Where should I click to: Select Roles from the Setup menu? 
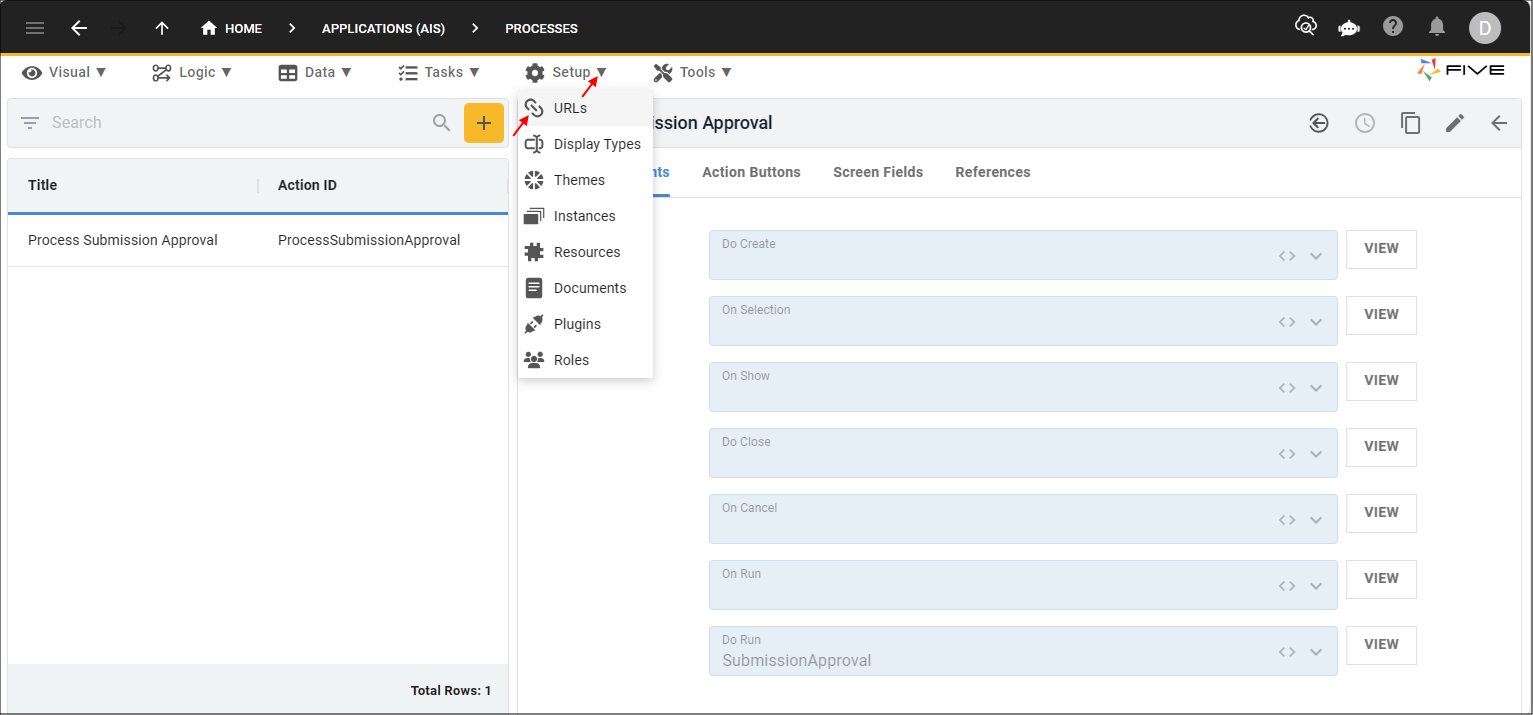point(571,360)
